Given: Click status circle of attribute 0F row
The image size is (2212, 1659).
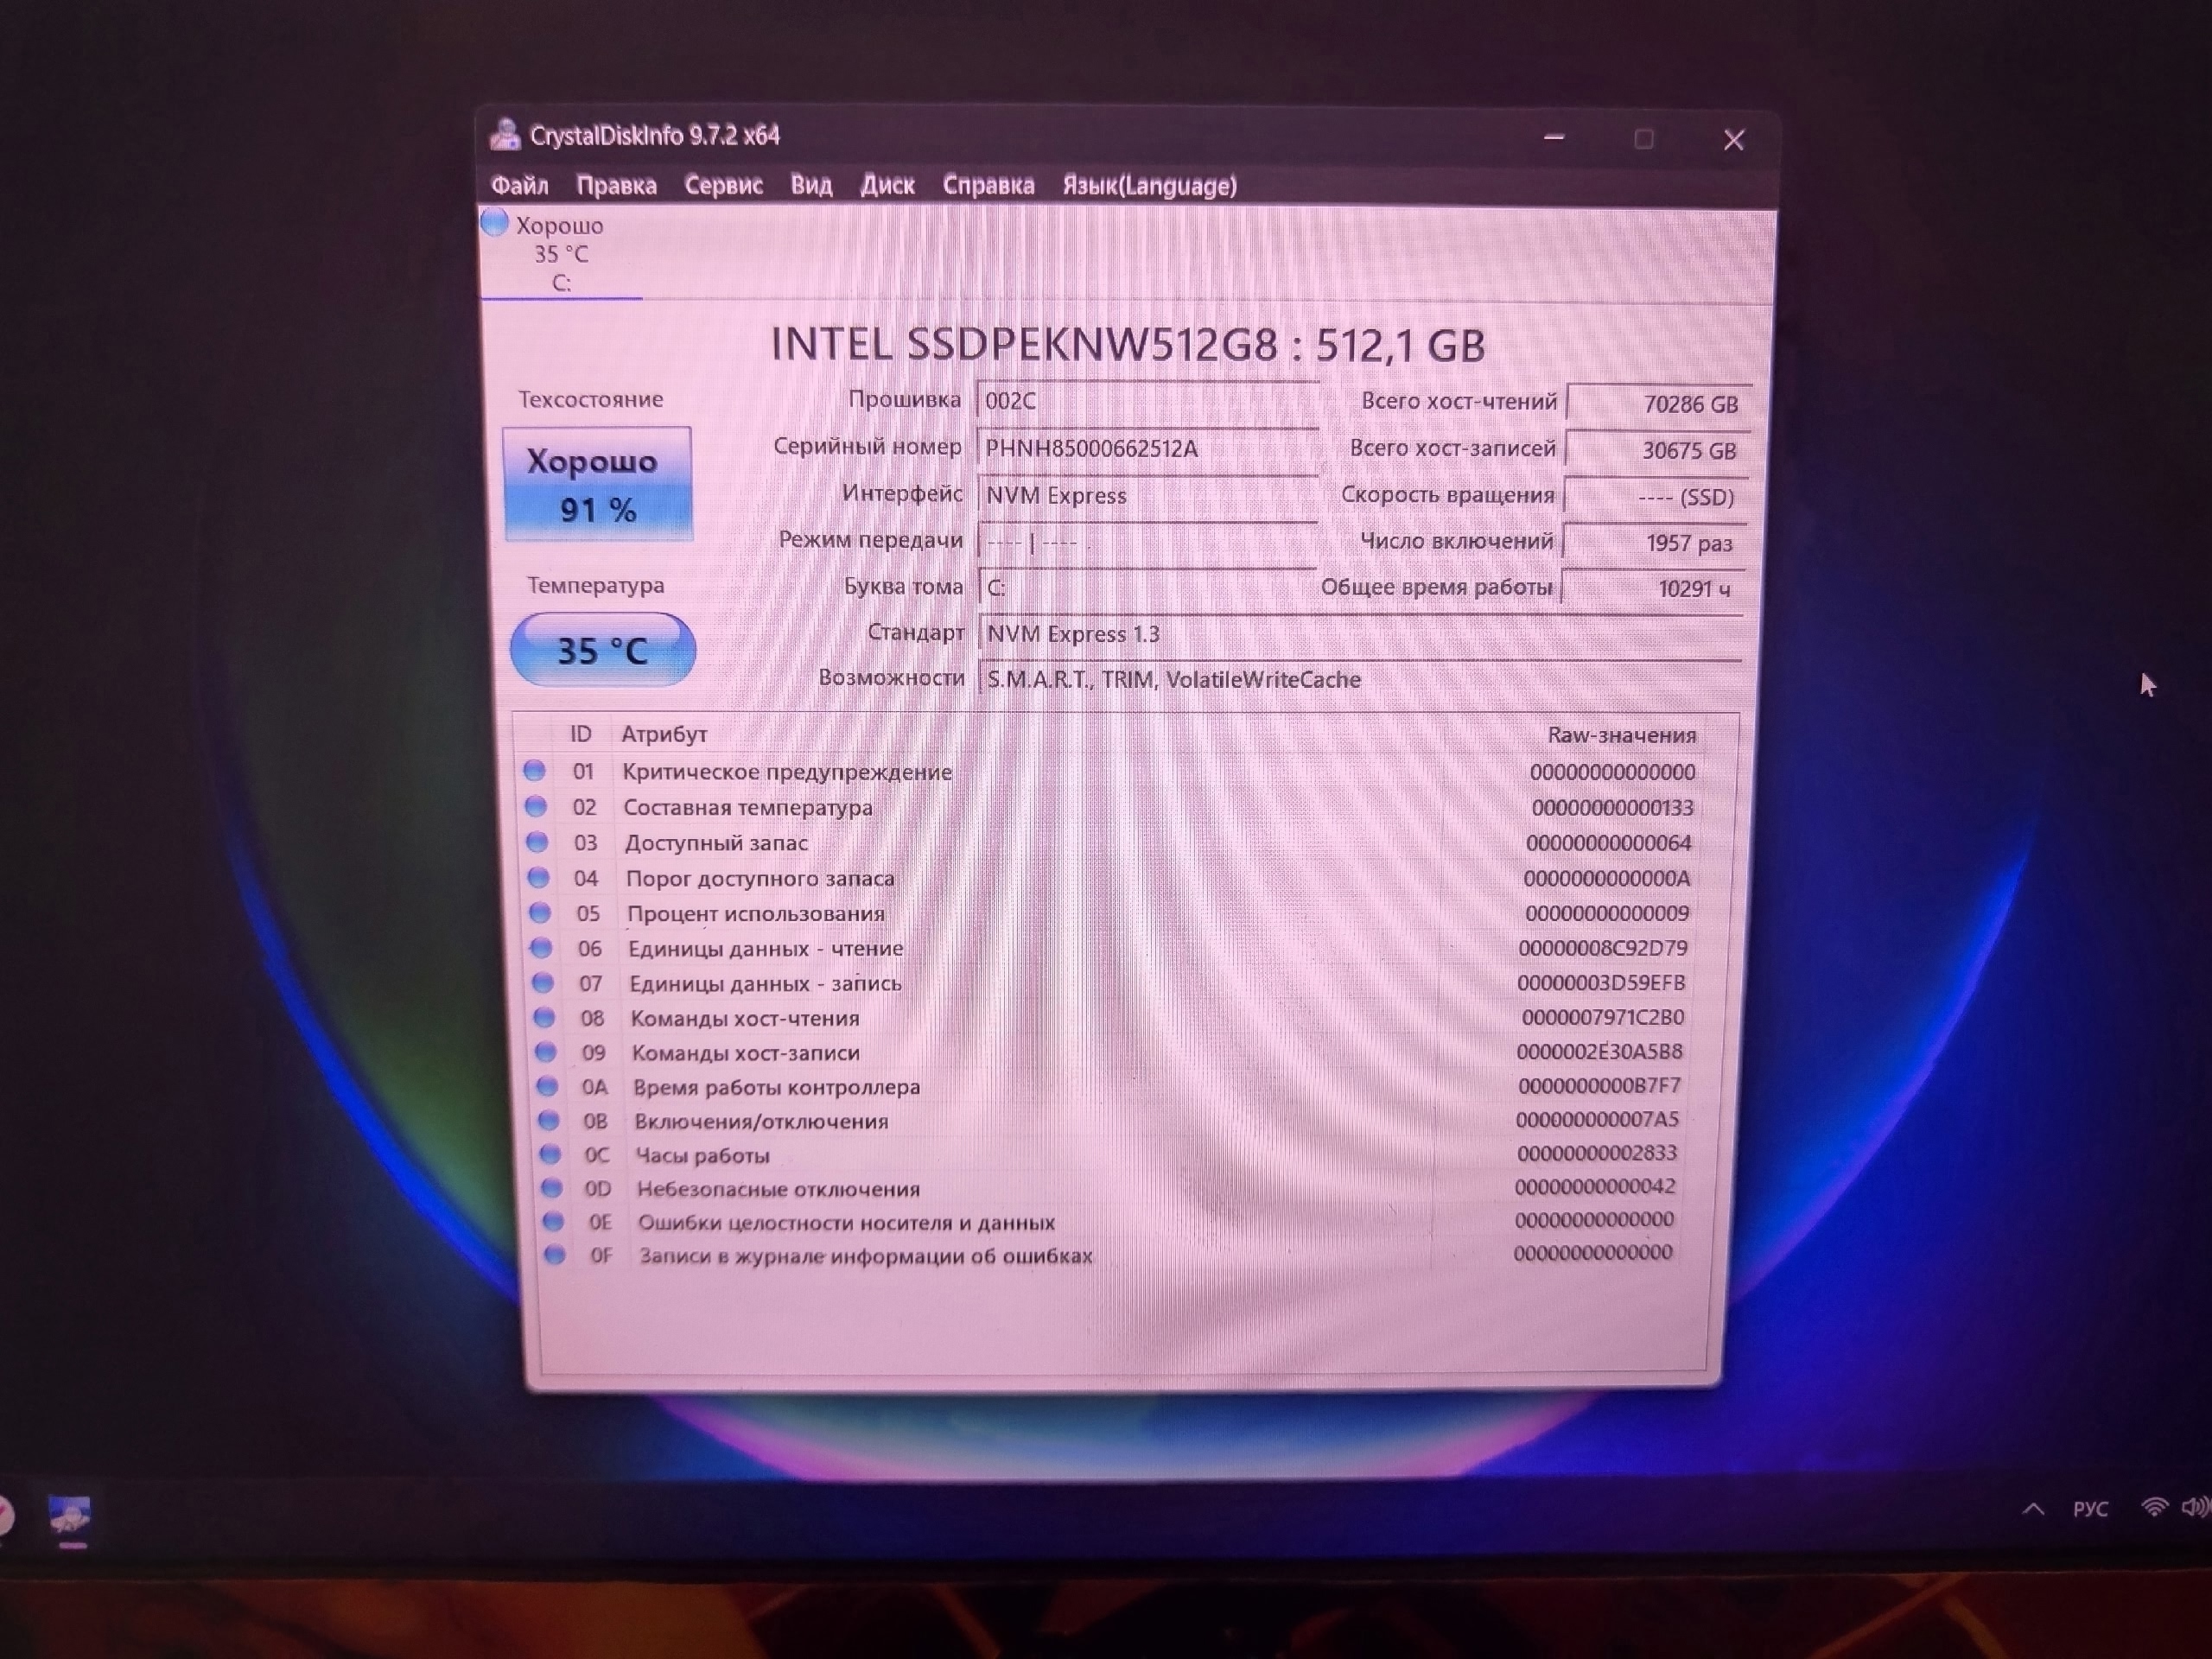Looking at the screenshot, I should coord(554,1254).
